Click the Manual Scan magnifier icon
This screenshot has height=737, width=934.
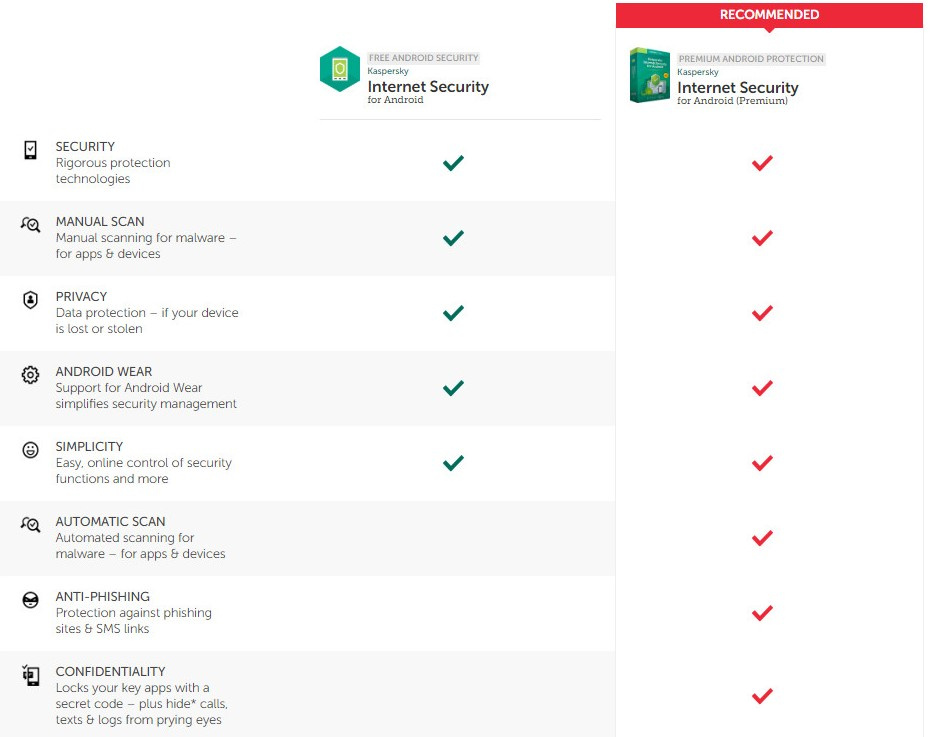tap(31, 225)
